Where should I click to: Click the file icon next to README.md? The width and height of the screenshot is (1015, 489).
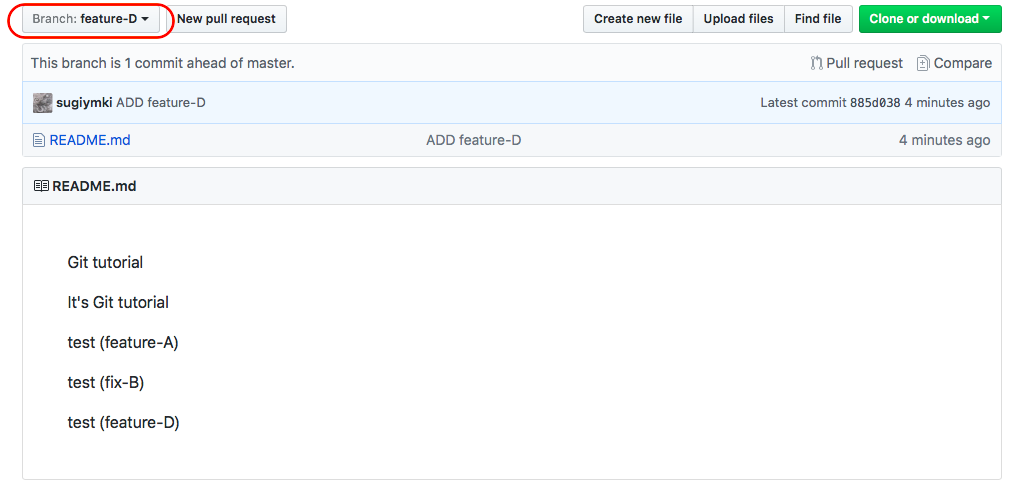[39, 140]
